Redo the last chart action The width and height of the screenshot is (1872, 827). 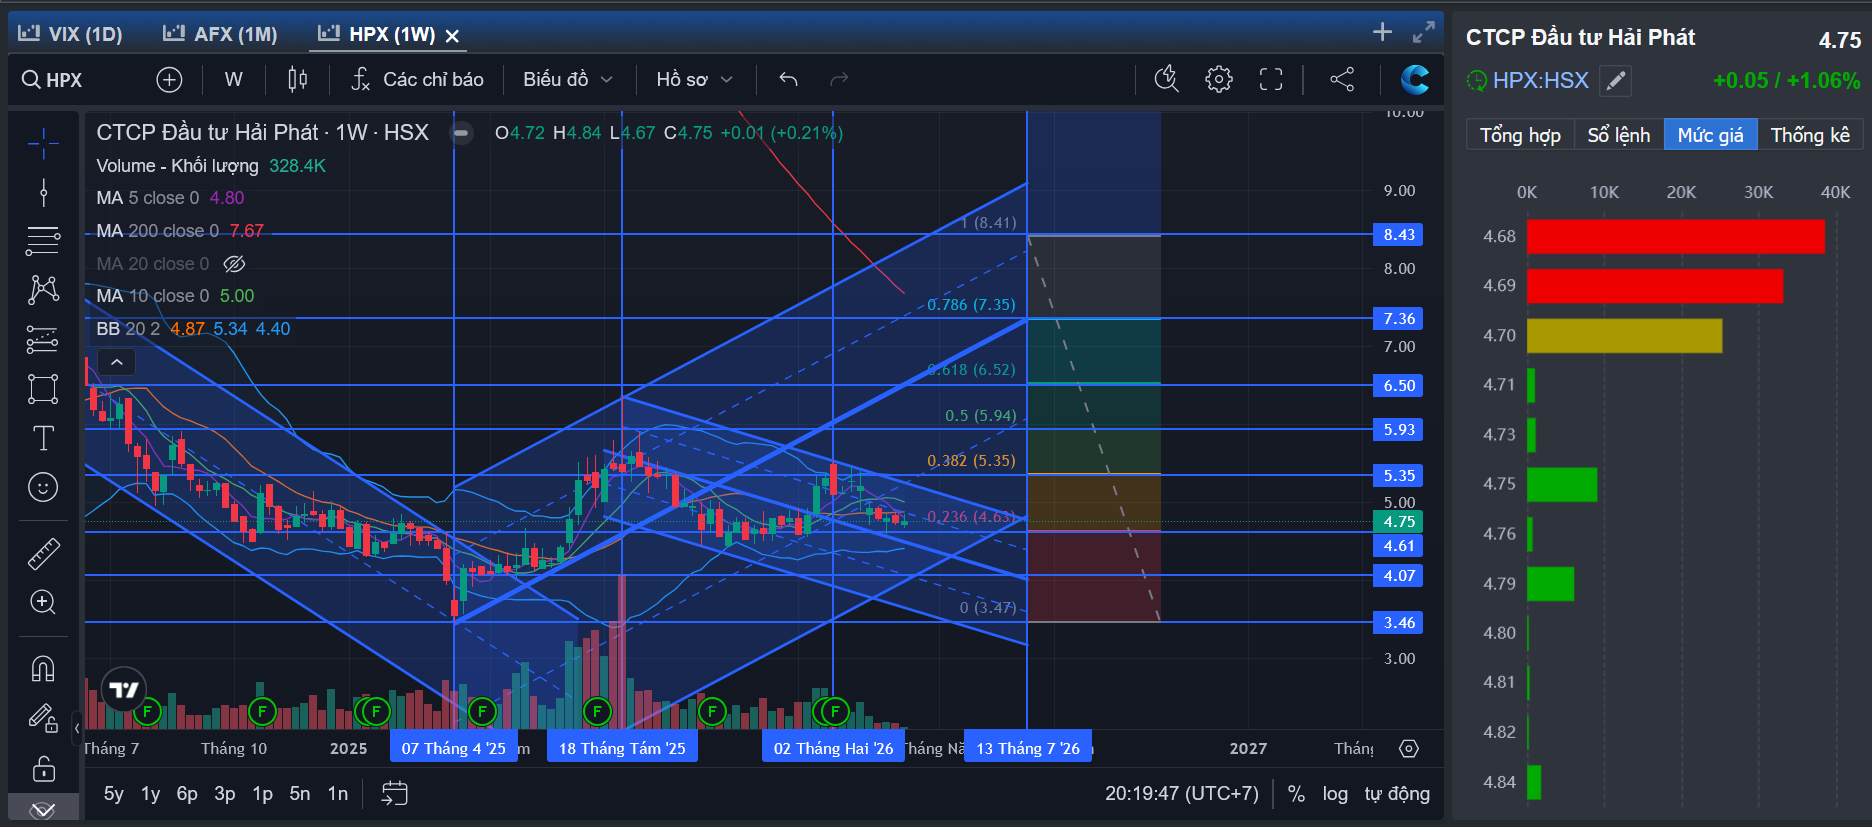click(x=839, y=80)
